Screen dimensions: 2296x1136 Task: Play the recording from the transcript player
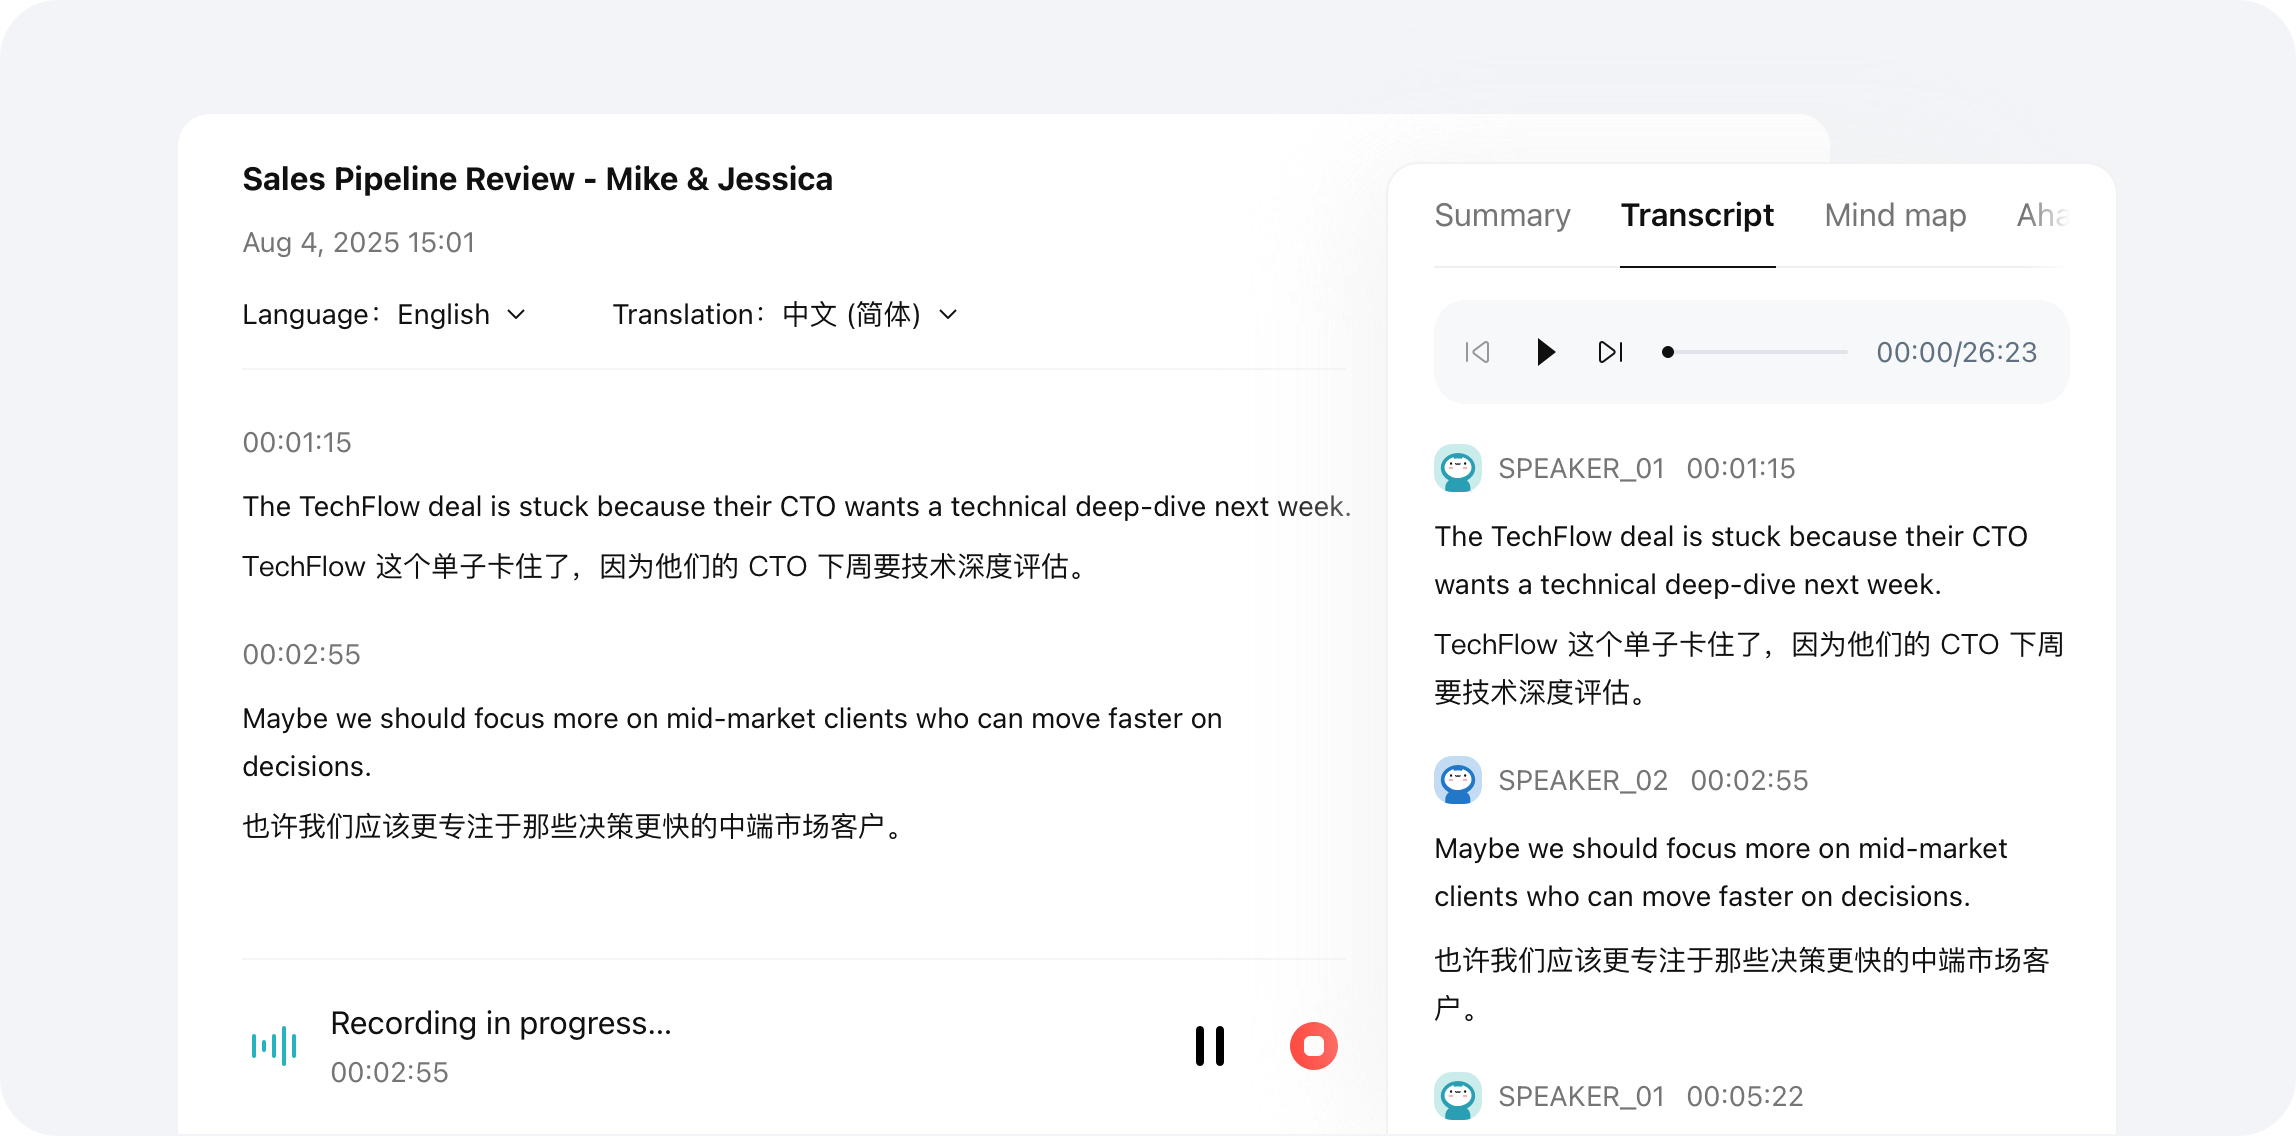1545,352
